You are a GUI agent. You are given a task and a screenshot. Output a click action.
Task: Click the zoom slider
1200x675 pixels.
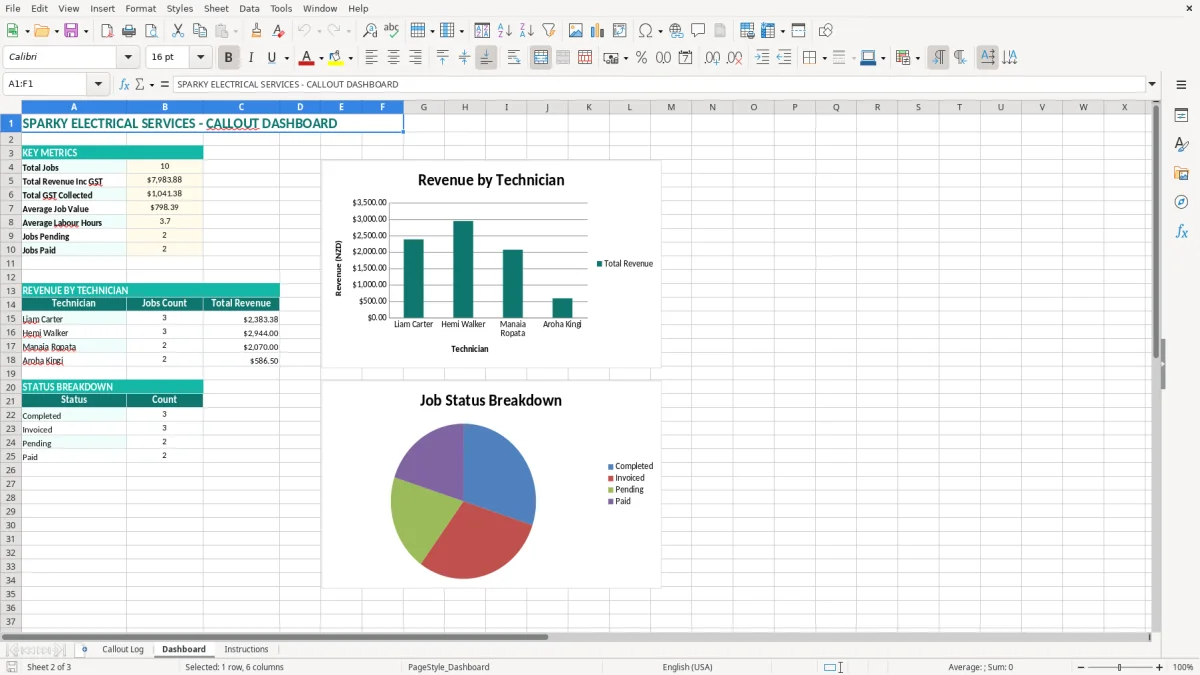pos(1120,667)
